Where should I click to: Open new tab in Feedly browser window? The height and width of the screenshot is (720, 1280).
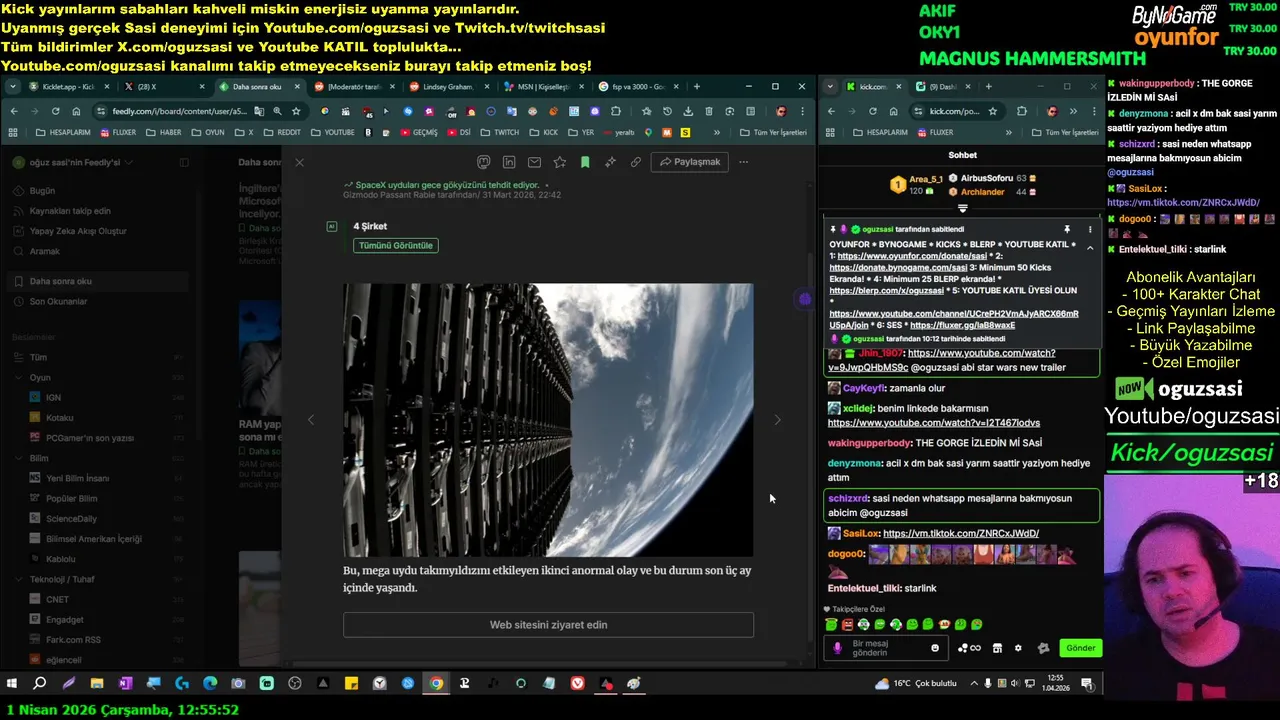(x=697, y=87)
